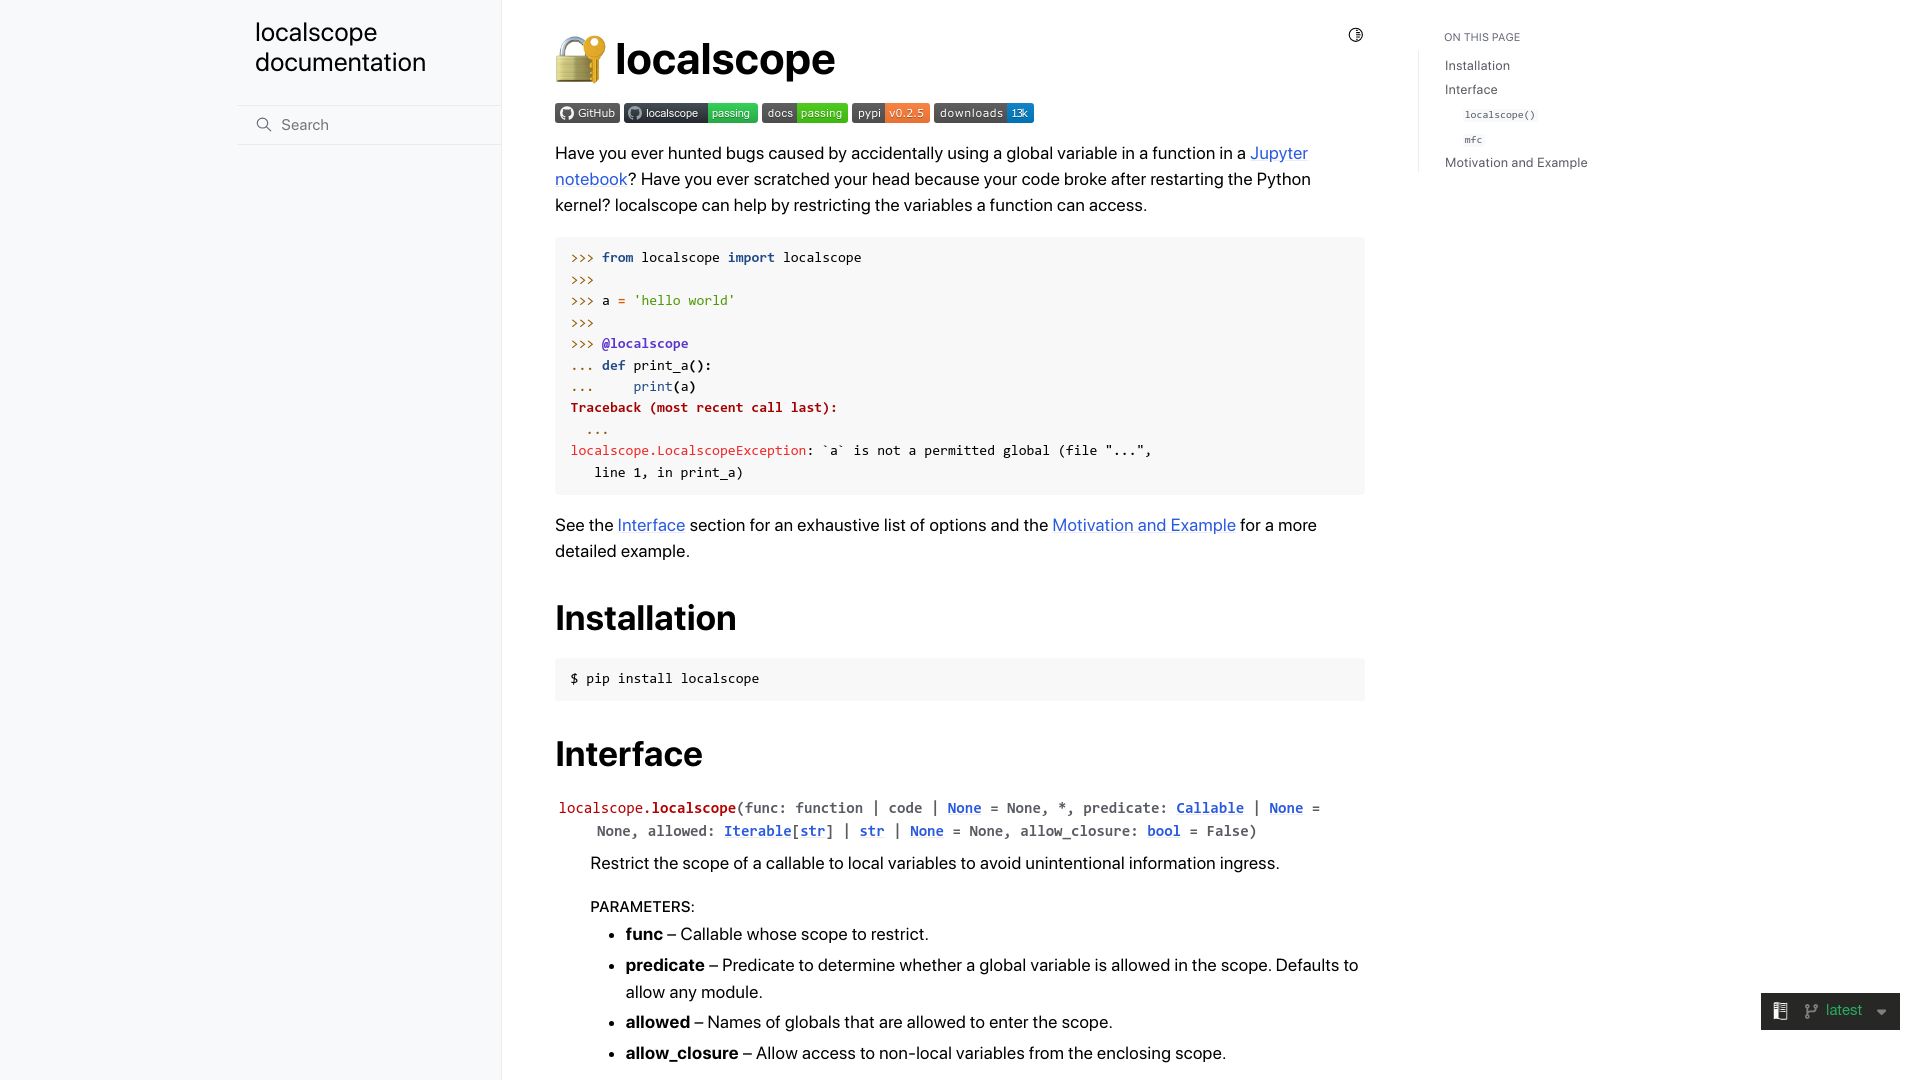Click the branch icon beside latest
Viewport: 1920px width, 1080px height.
[x=1811, y=1011]
